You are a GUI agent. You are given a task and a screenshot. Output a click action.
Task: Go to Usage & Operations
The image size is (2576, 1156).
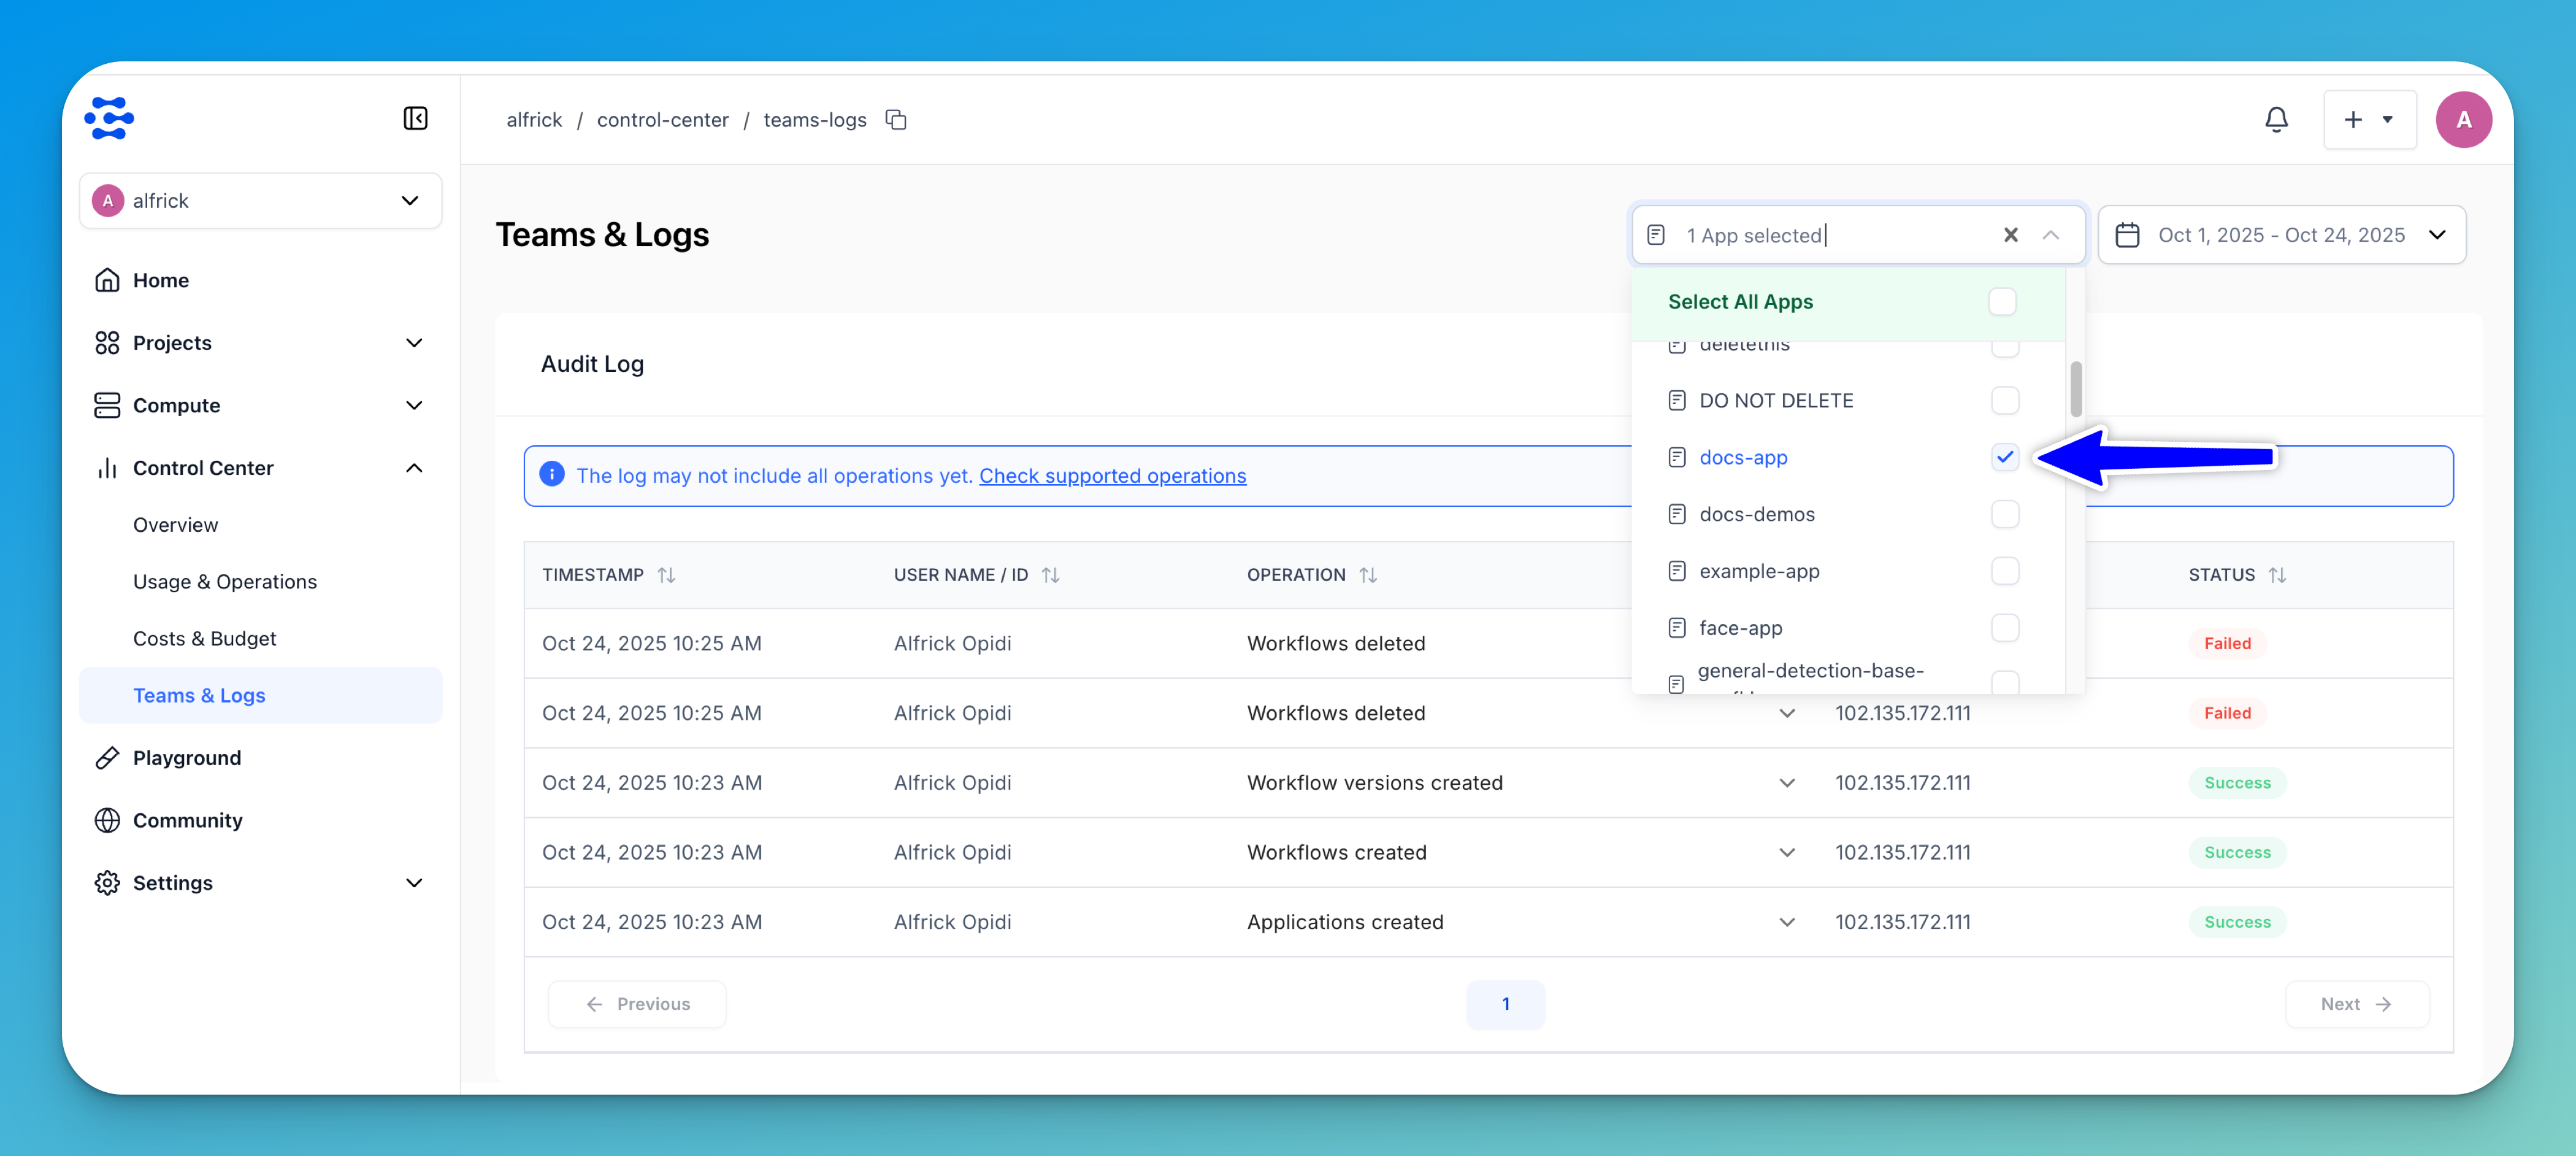click(224, 581)
